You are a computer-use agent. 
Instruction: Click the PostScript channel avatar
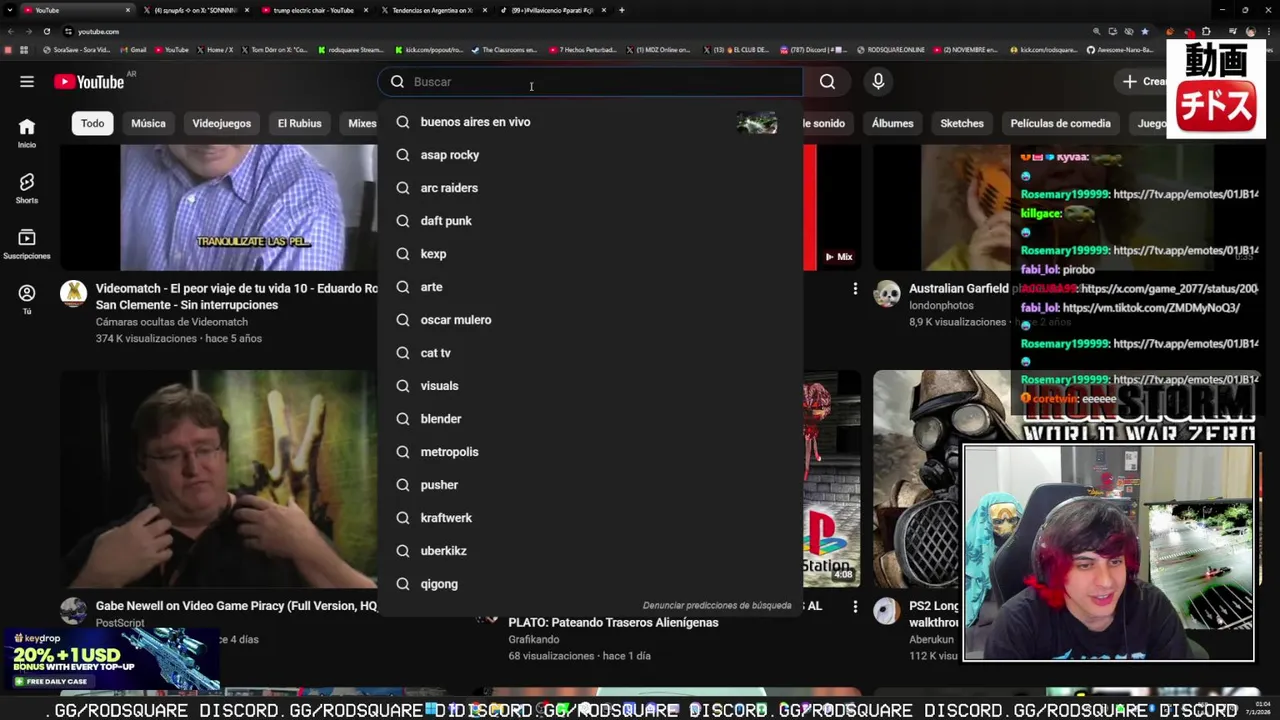[73, 610]
